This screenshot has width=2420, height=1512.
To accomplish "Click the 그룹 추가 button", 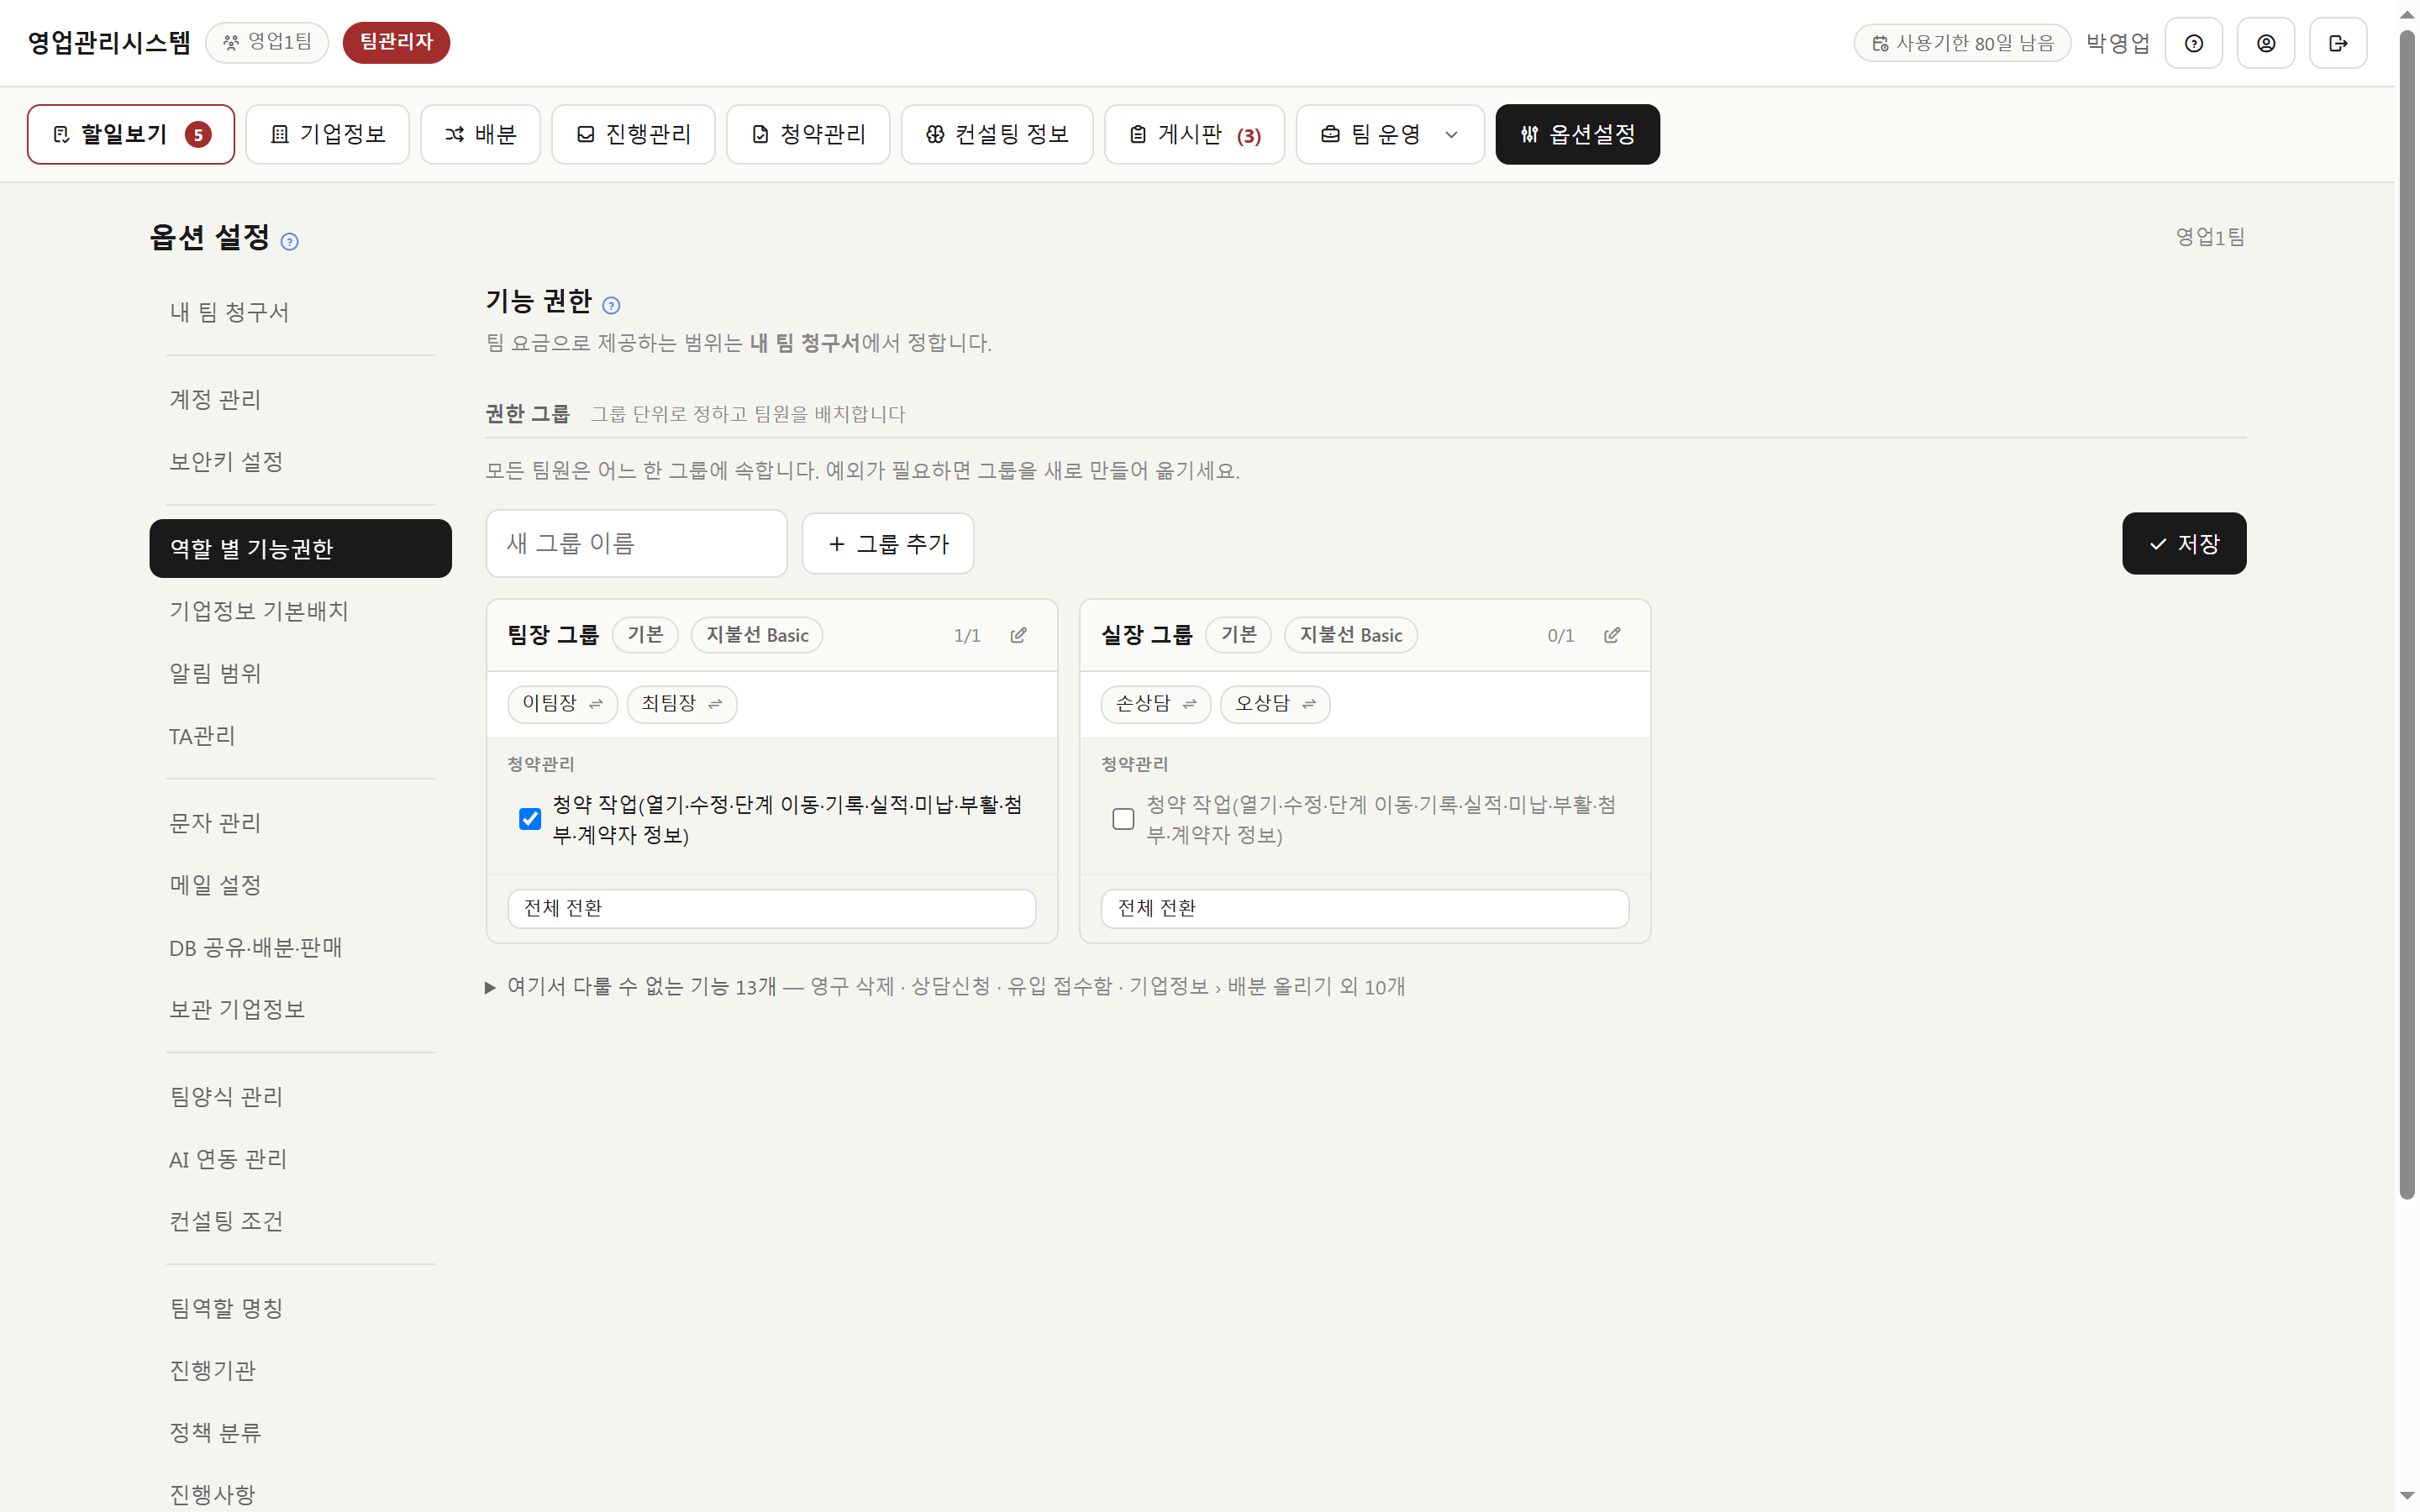I will [x=888, y=544].
